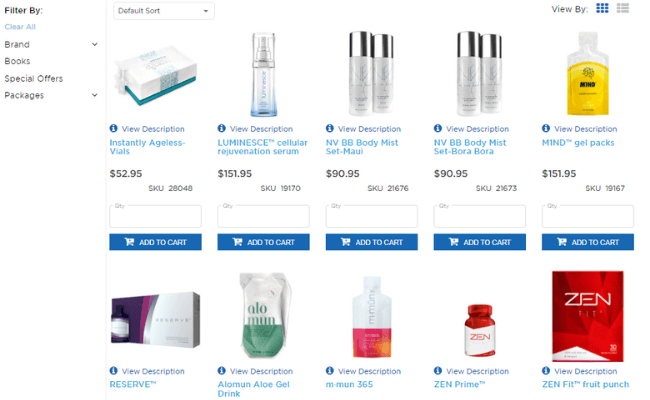Open the ZEN Fit fruit punch product image
Viewport: 650px width, 400px height.
point(587,316)
